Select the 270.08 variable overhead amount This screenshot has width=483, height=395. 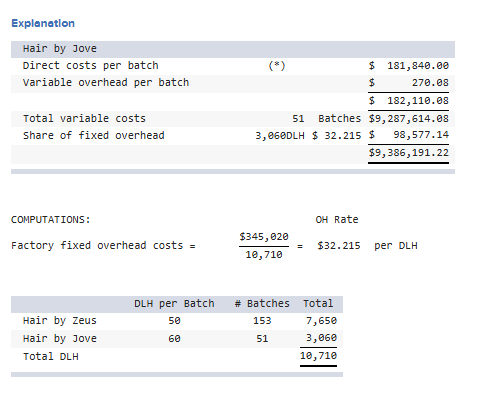(x=430, y=82)
